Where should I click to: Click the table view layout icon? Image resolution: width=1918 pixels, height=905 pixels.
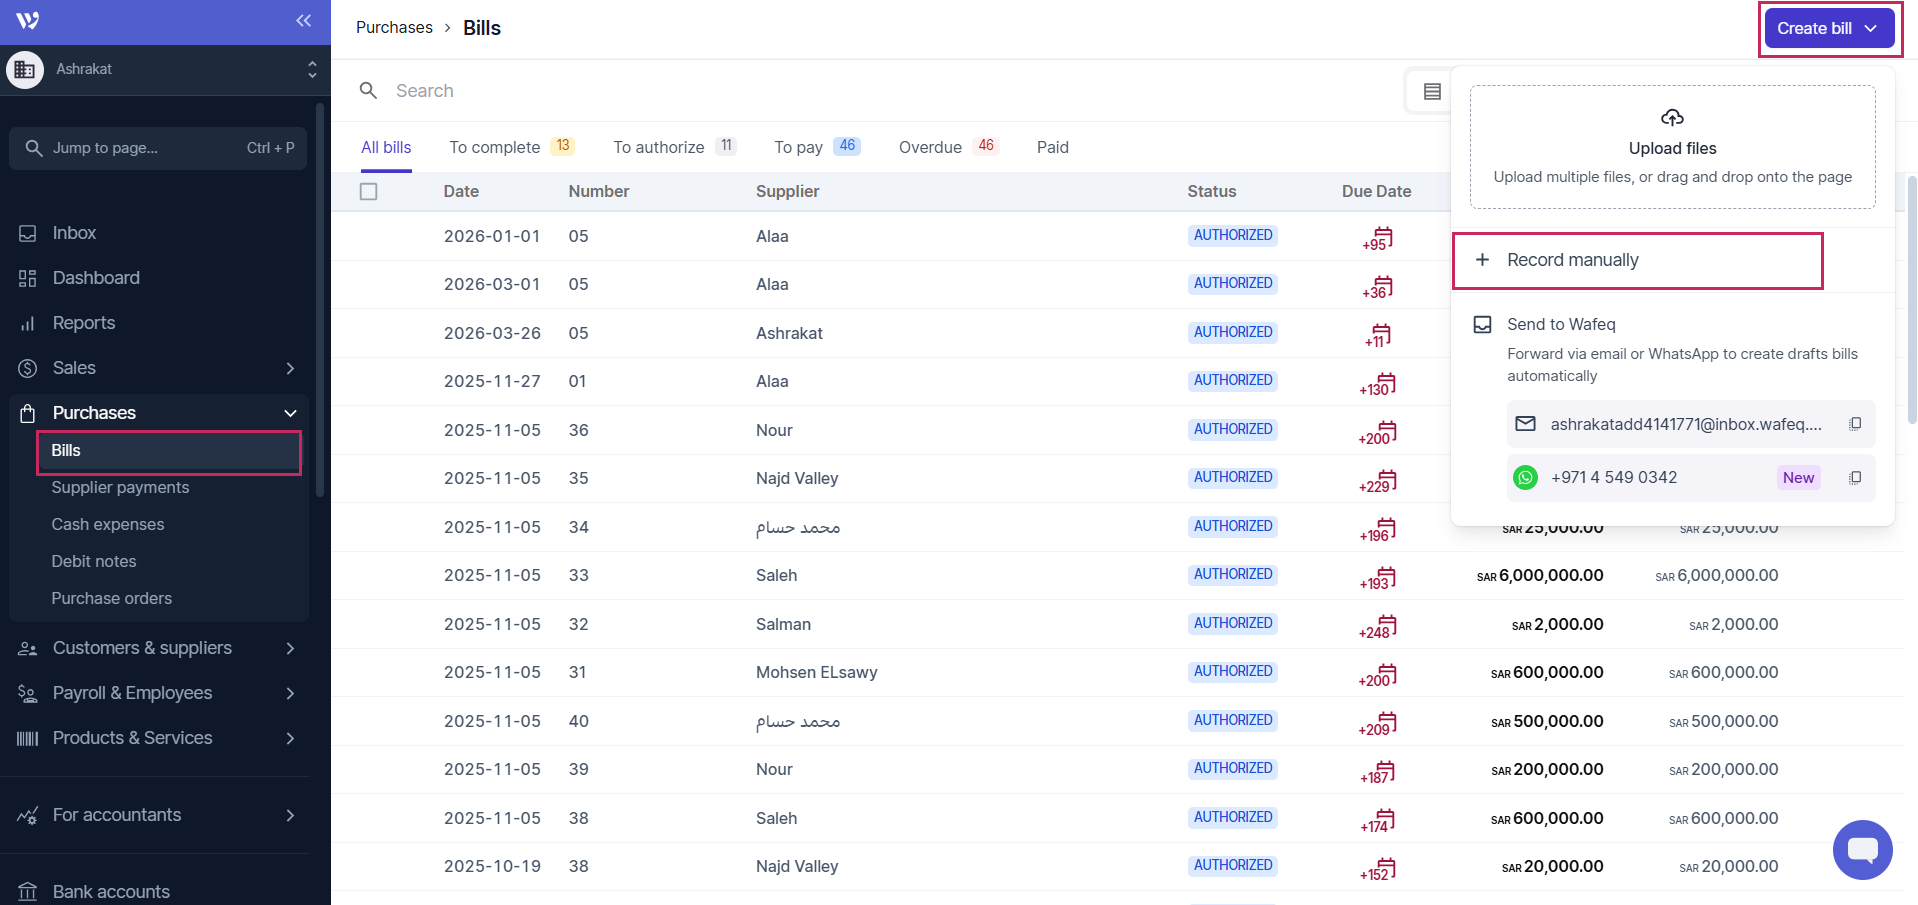pos(1431,92)
